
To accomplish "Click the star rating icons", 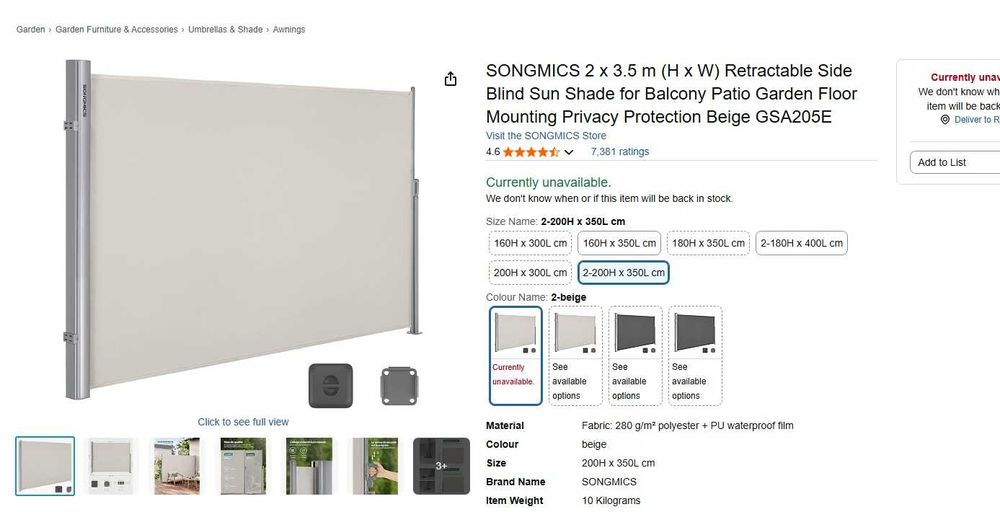I will (x=530, y=152).
